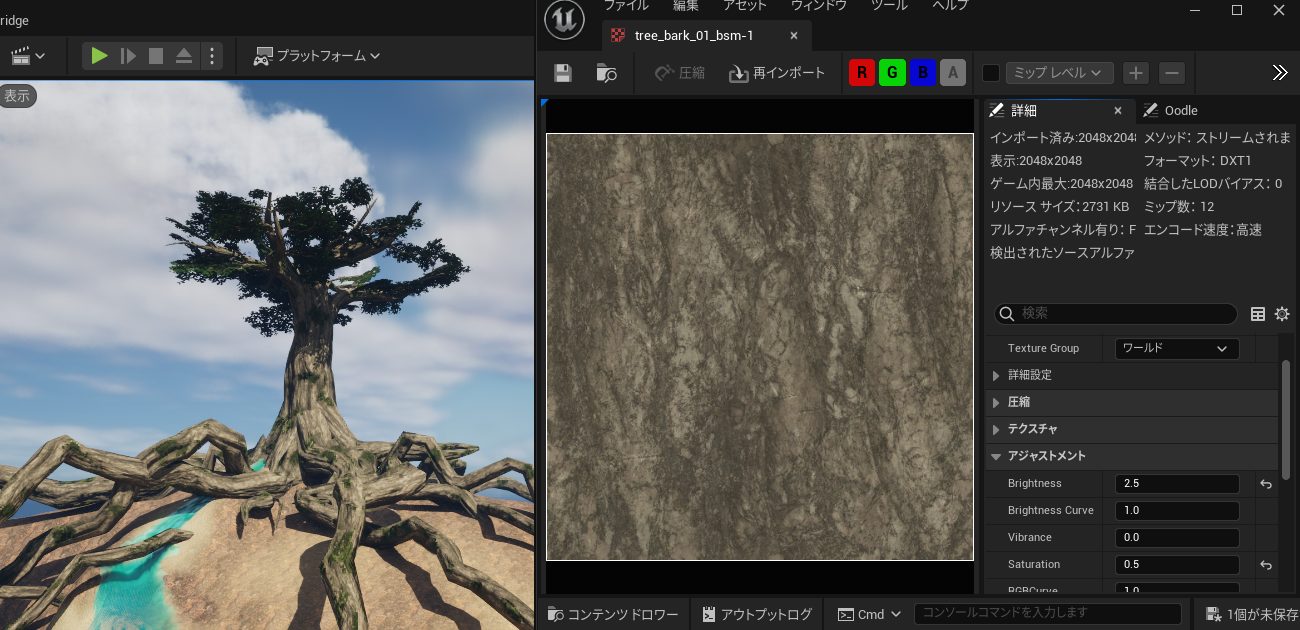This screenshot has height=630, width=1300.
Task: Click the Eject icon in play controls
Action: 184,56
